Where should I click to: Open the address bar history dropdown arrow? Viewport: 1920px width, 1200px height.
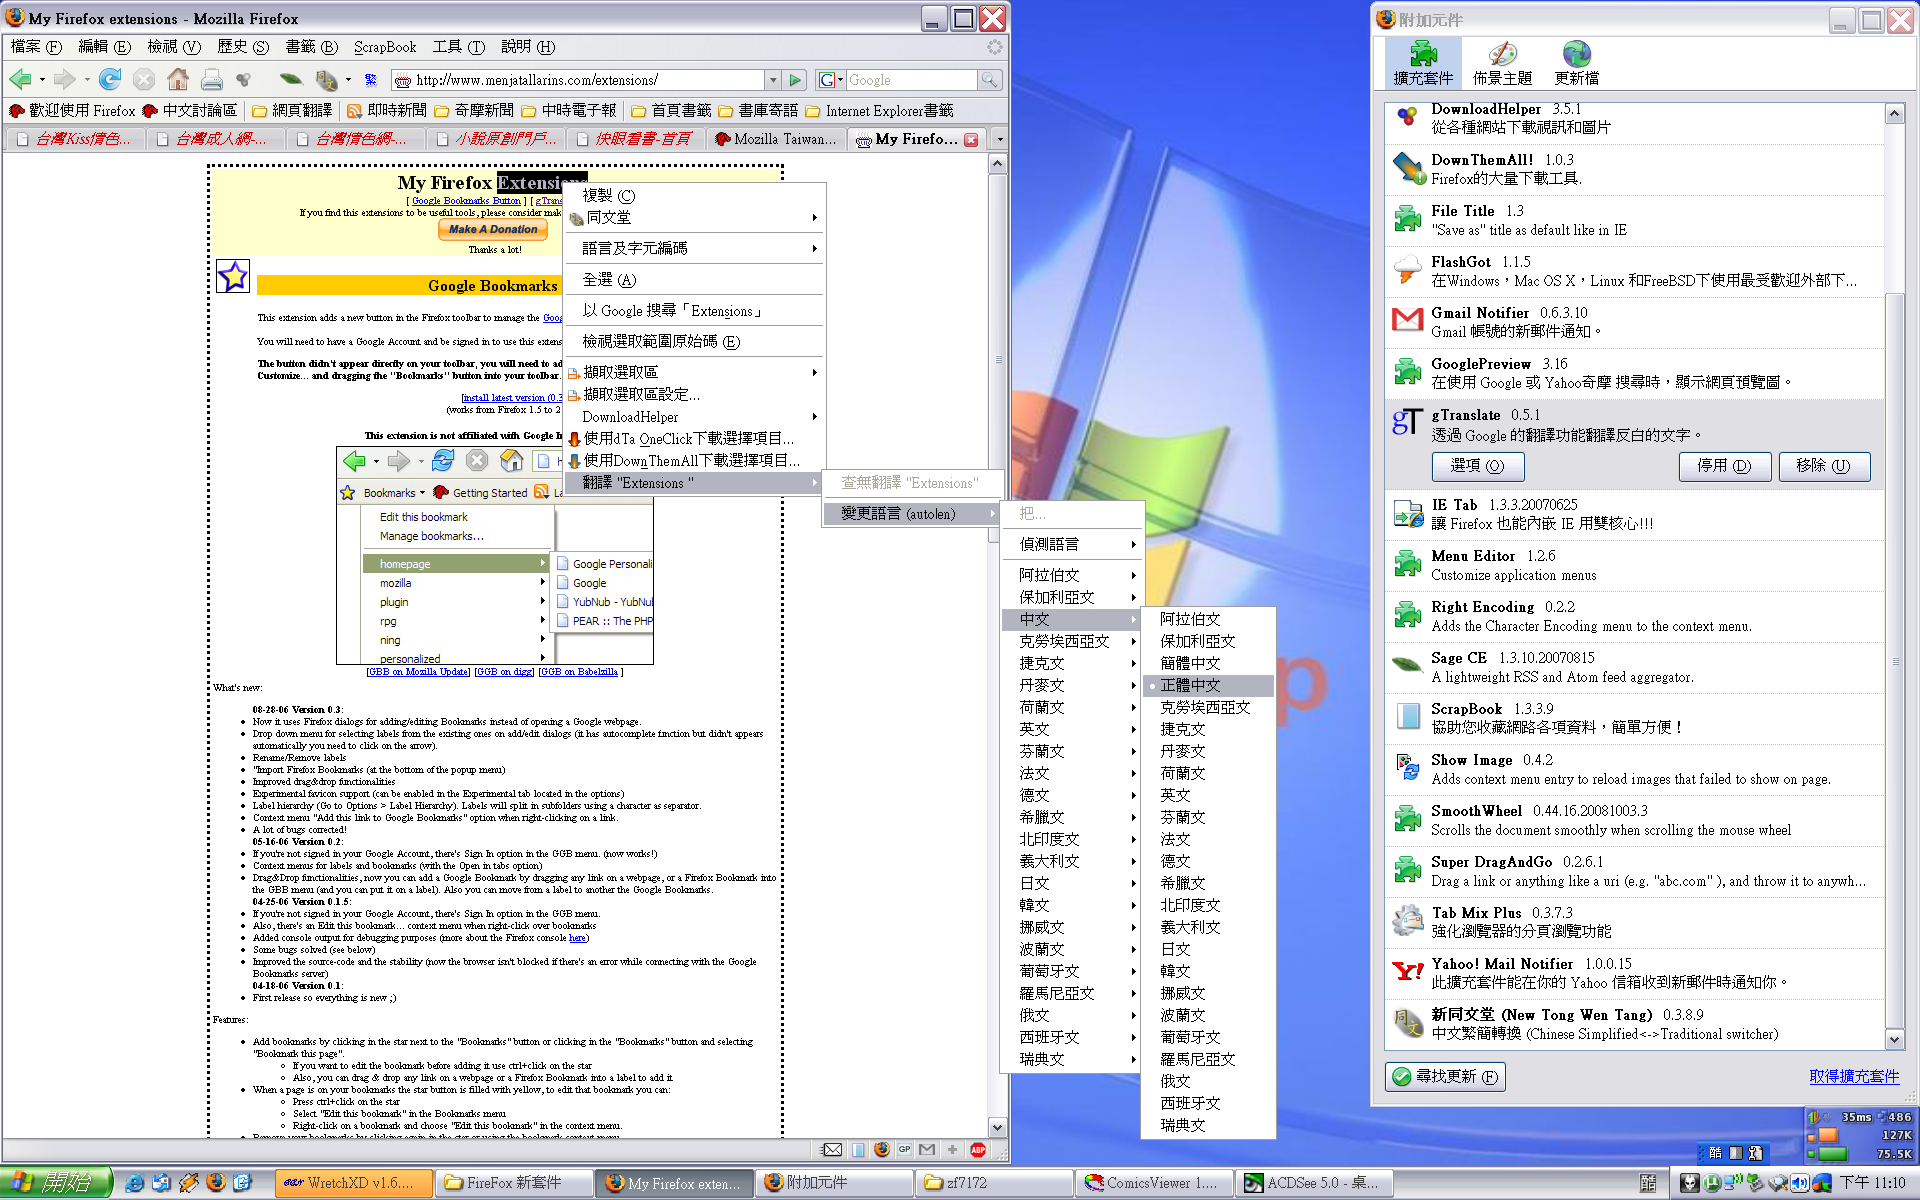[772, 80]
